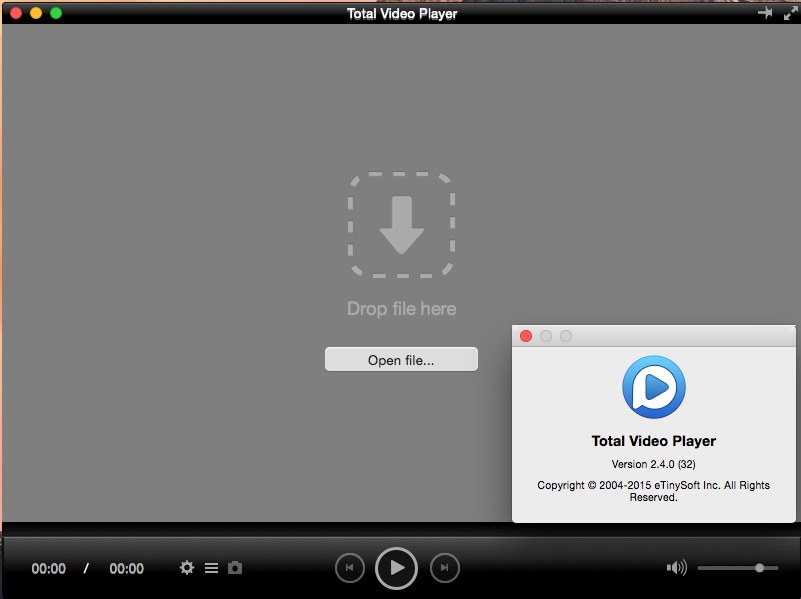Mute audio via the speaker icon
The height and width of the screenshot is (599, 801).
[676, 568]
